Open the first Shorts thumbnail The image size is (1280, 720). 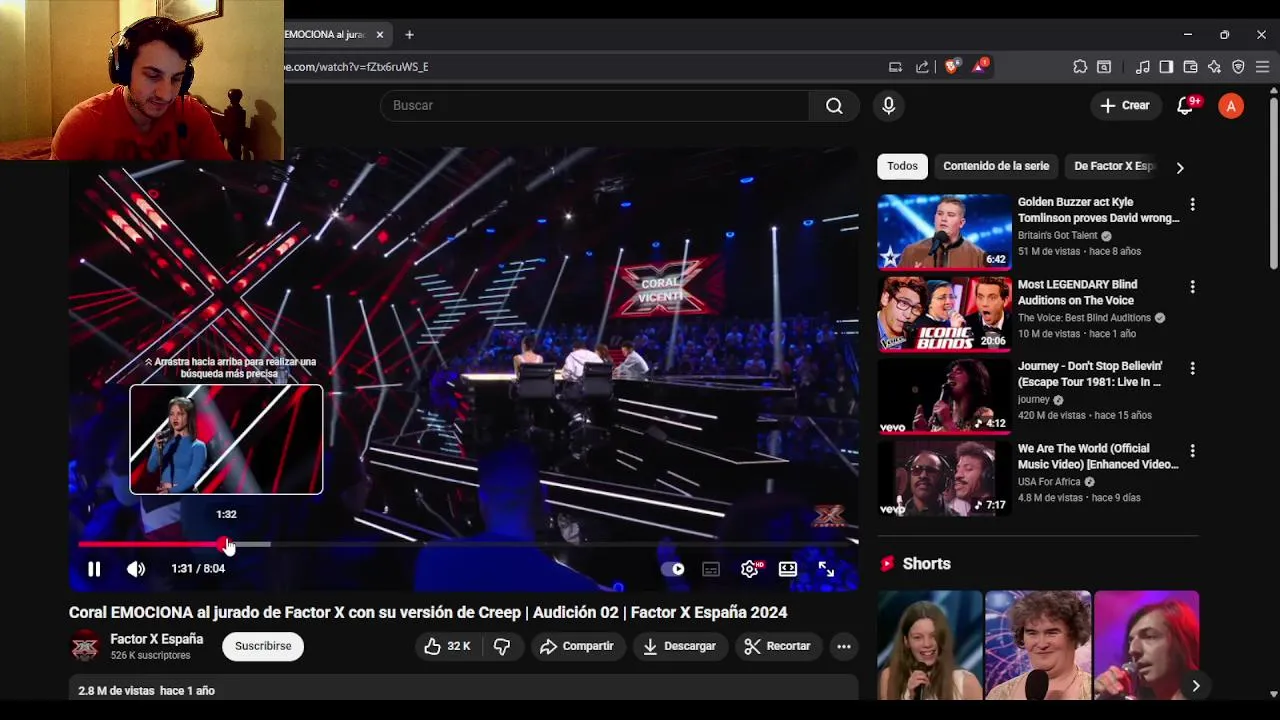tap(930, 645)
